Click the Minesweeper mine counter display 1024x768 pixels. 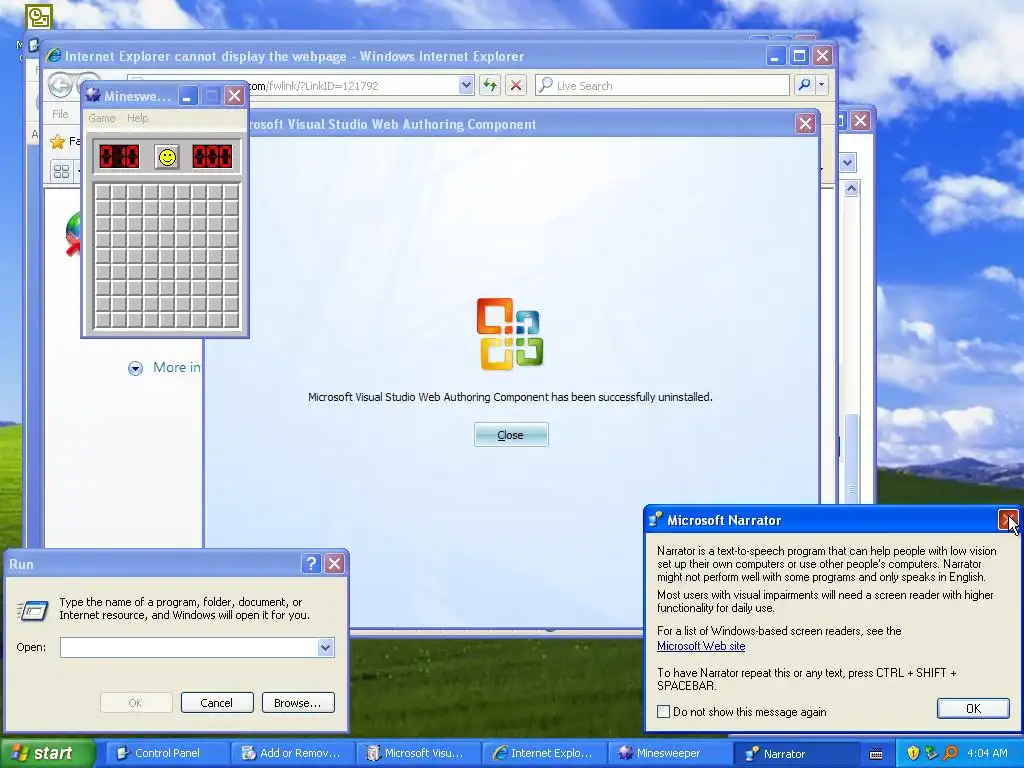pos(119,157)
